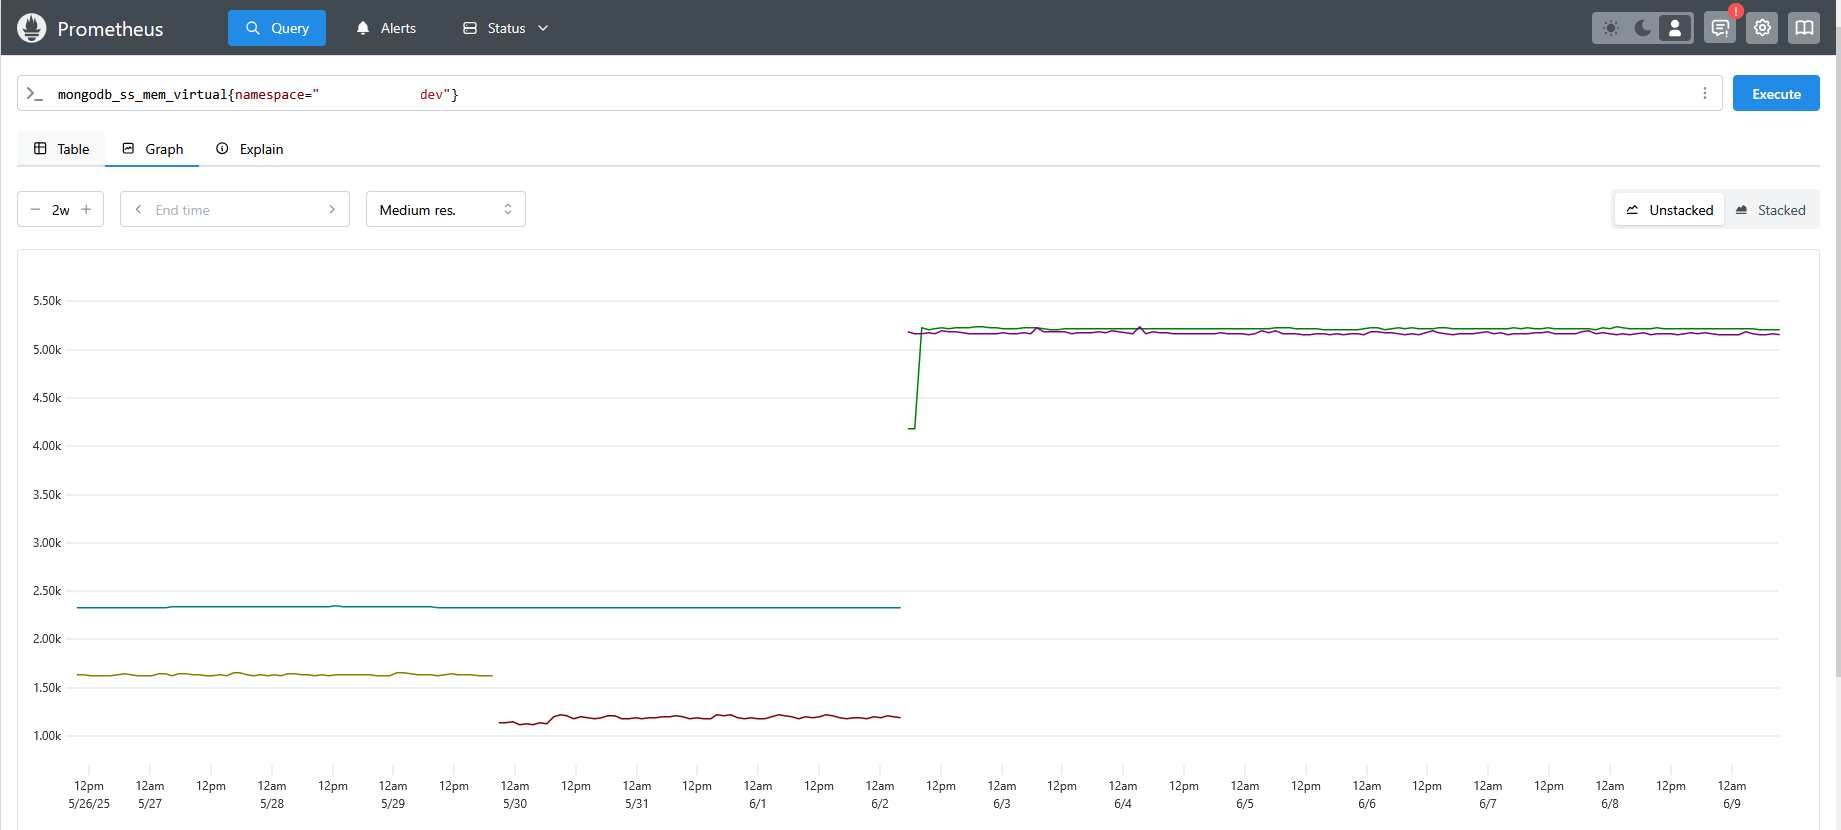
Task: Go to next end time with right chevron
Action: coord(332,210)
